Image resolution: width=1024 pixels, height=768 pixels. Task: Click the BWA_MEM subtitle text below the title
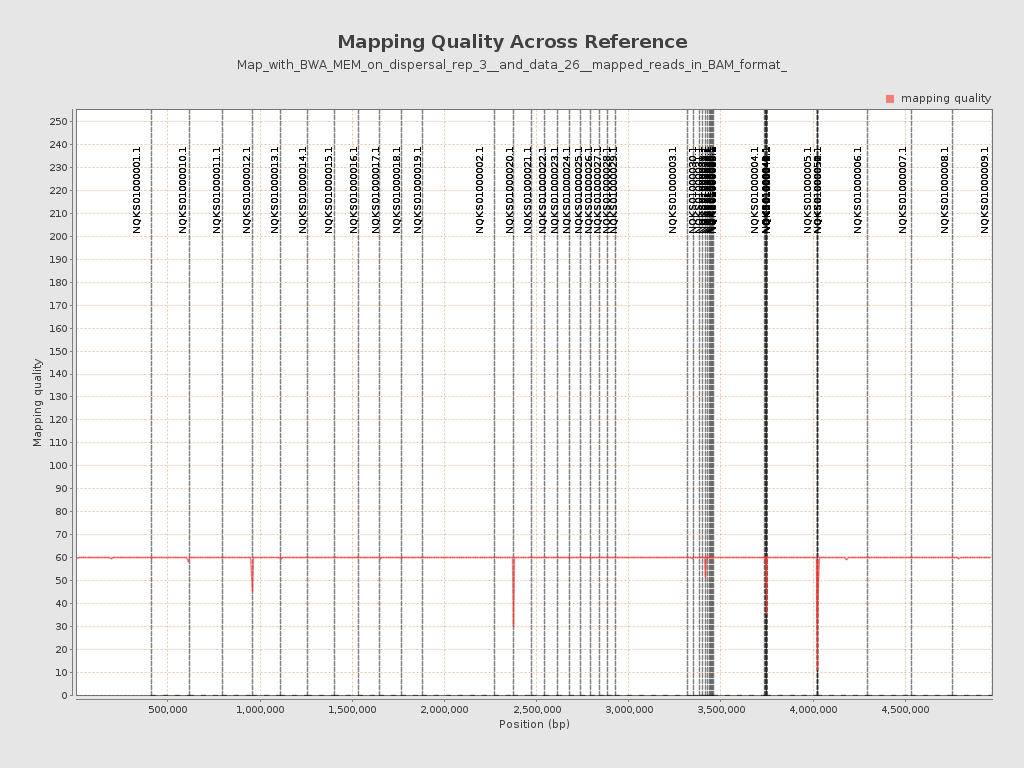point(512,65)
